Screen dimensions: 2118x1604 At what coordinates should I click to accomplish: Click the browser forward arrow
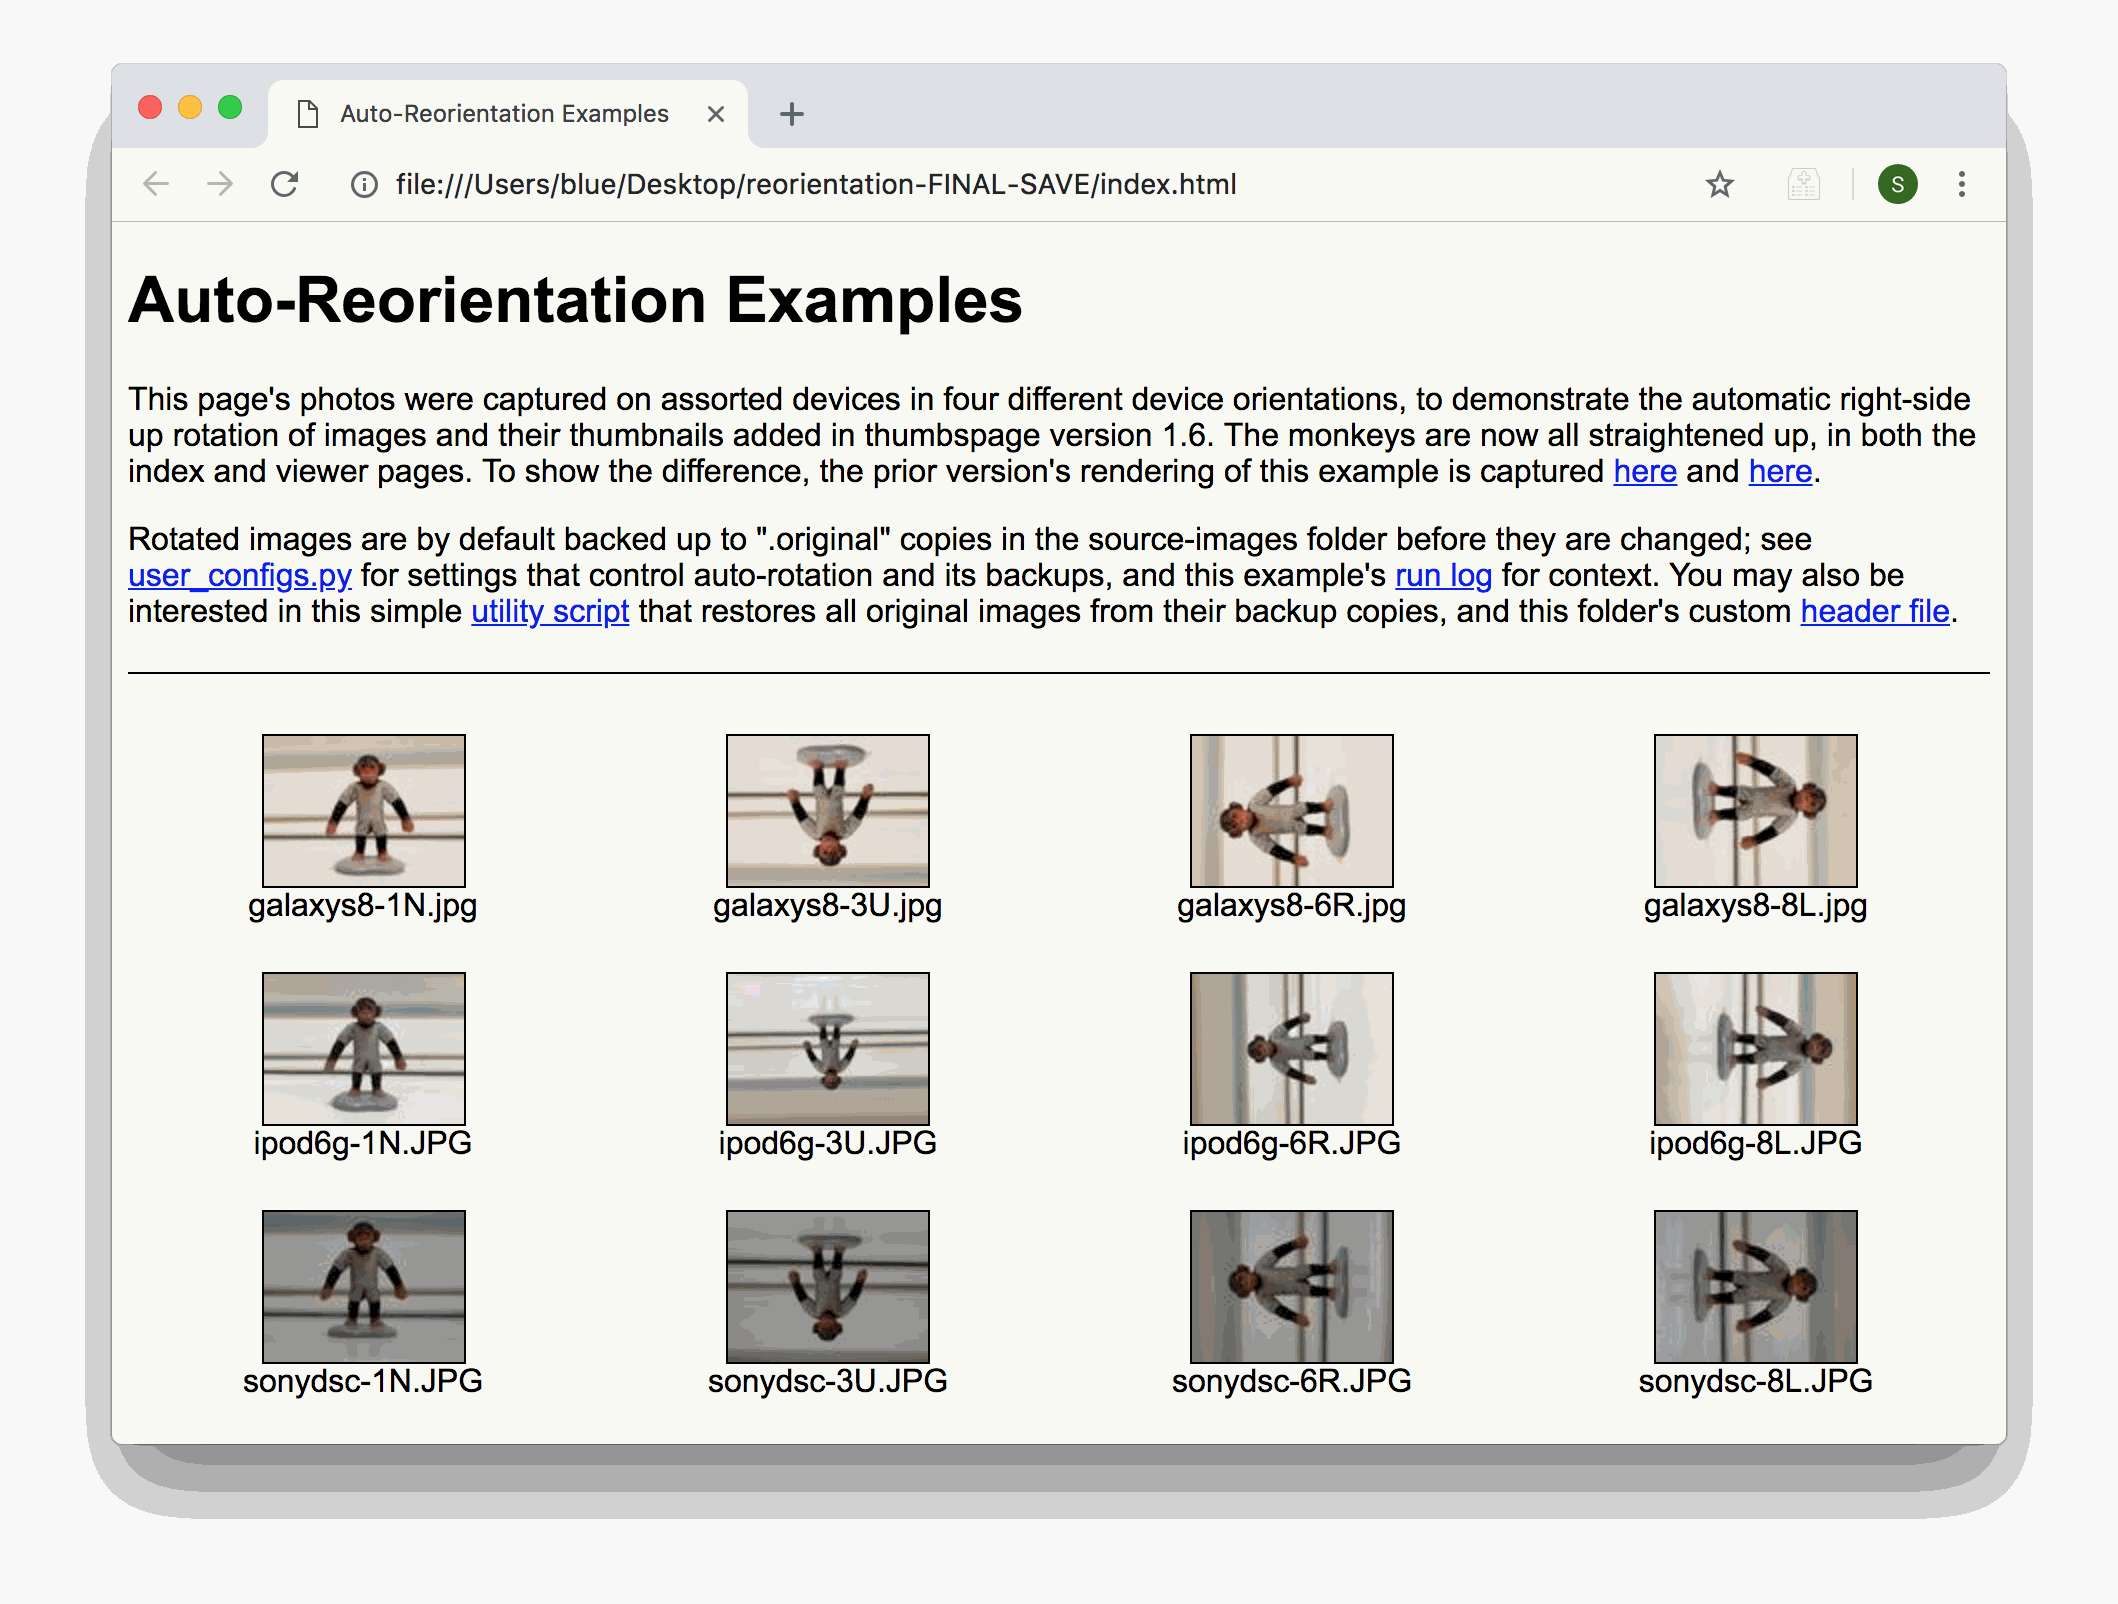coord(220,184)
